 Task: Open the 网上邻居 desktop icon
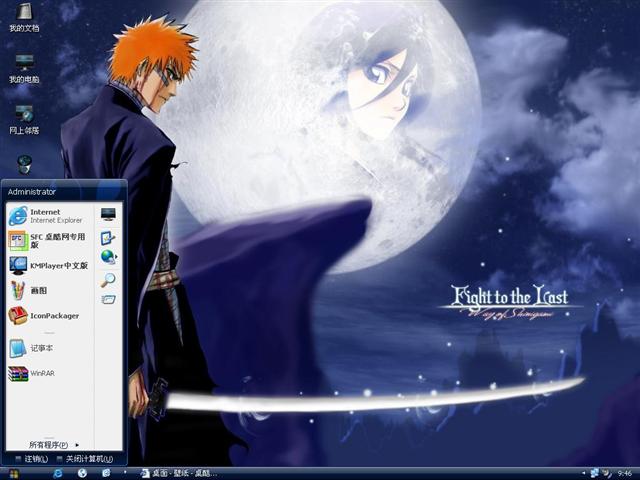click(x=24, y=119)
